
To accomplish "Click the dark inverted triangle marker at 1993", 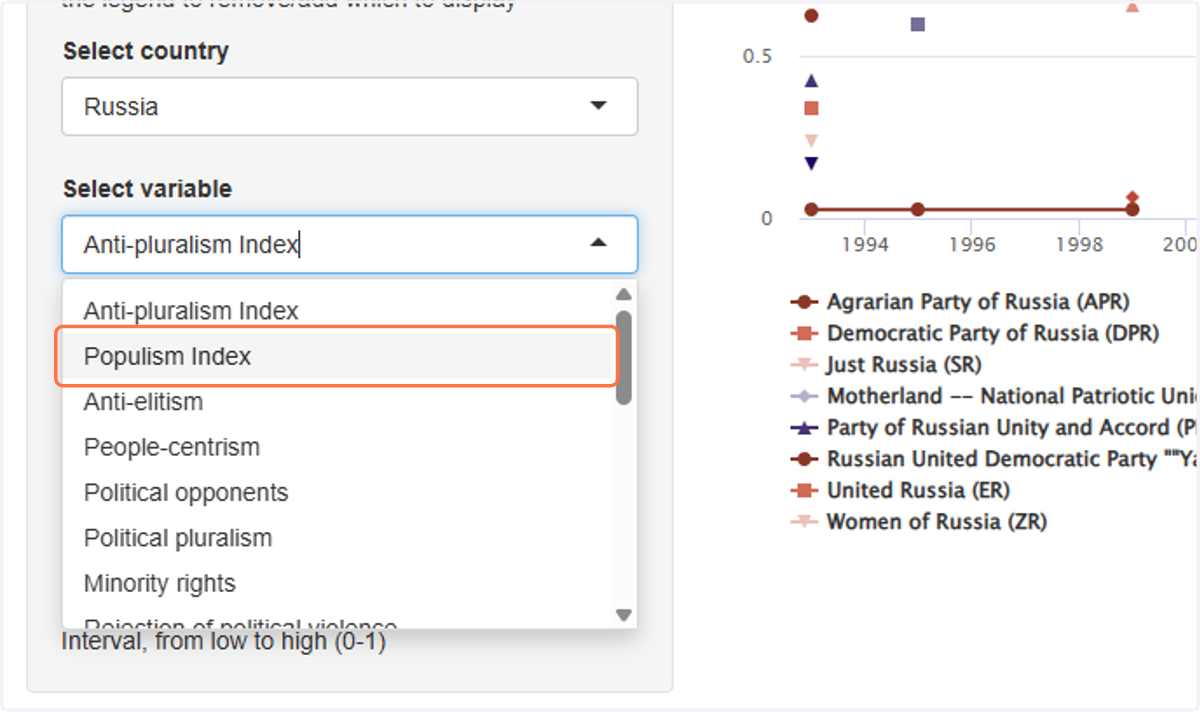I will tap(811, 163).
